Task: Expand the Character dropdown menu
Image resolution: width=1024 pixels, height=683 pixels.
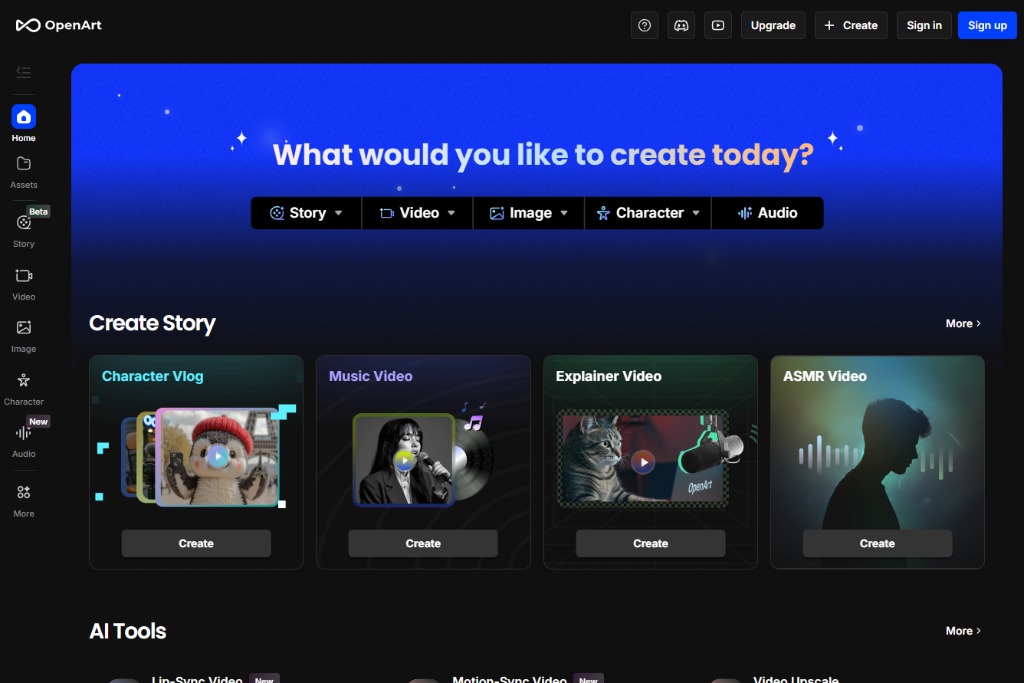Action: coord(648,213)
